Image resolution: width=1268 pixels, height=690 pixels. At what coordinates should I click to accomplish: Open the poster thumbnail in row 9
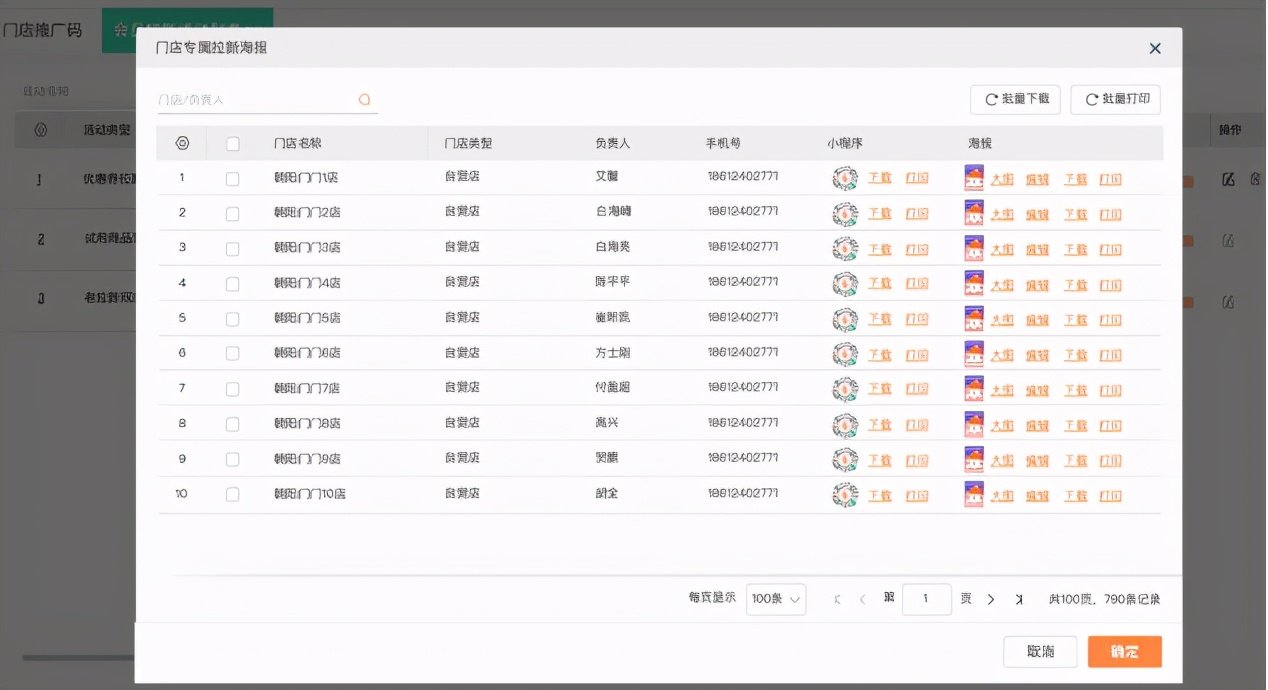(974, 459)
